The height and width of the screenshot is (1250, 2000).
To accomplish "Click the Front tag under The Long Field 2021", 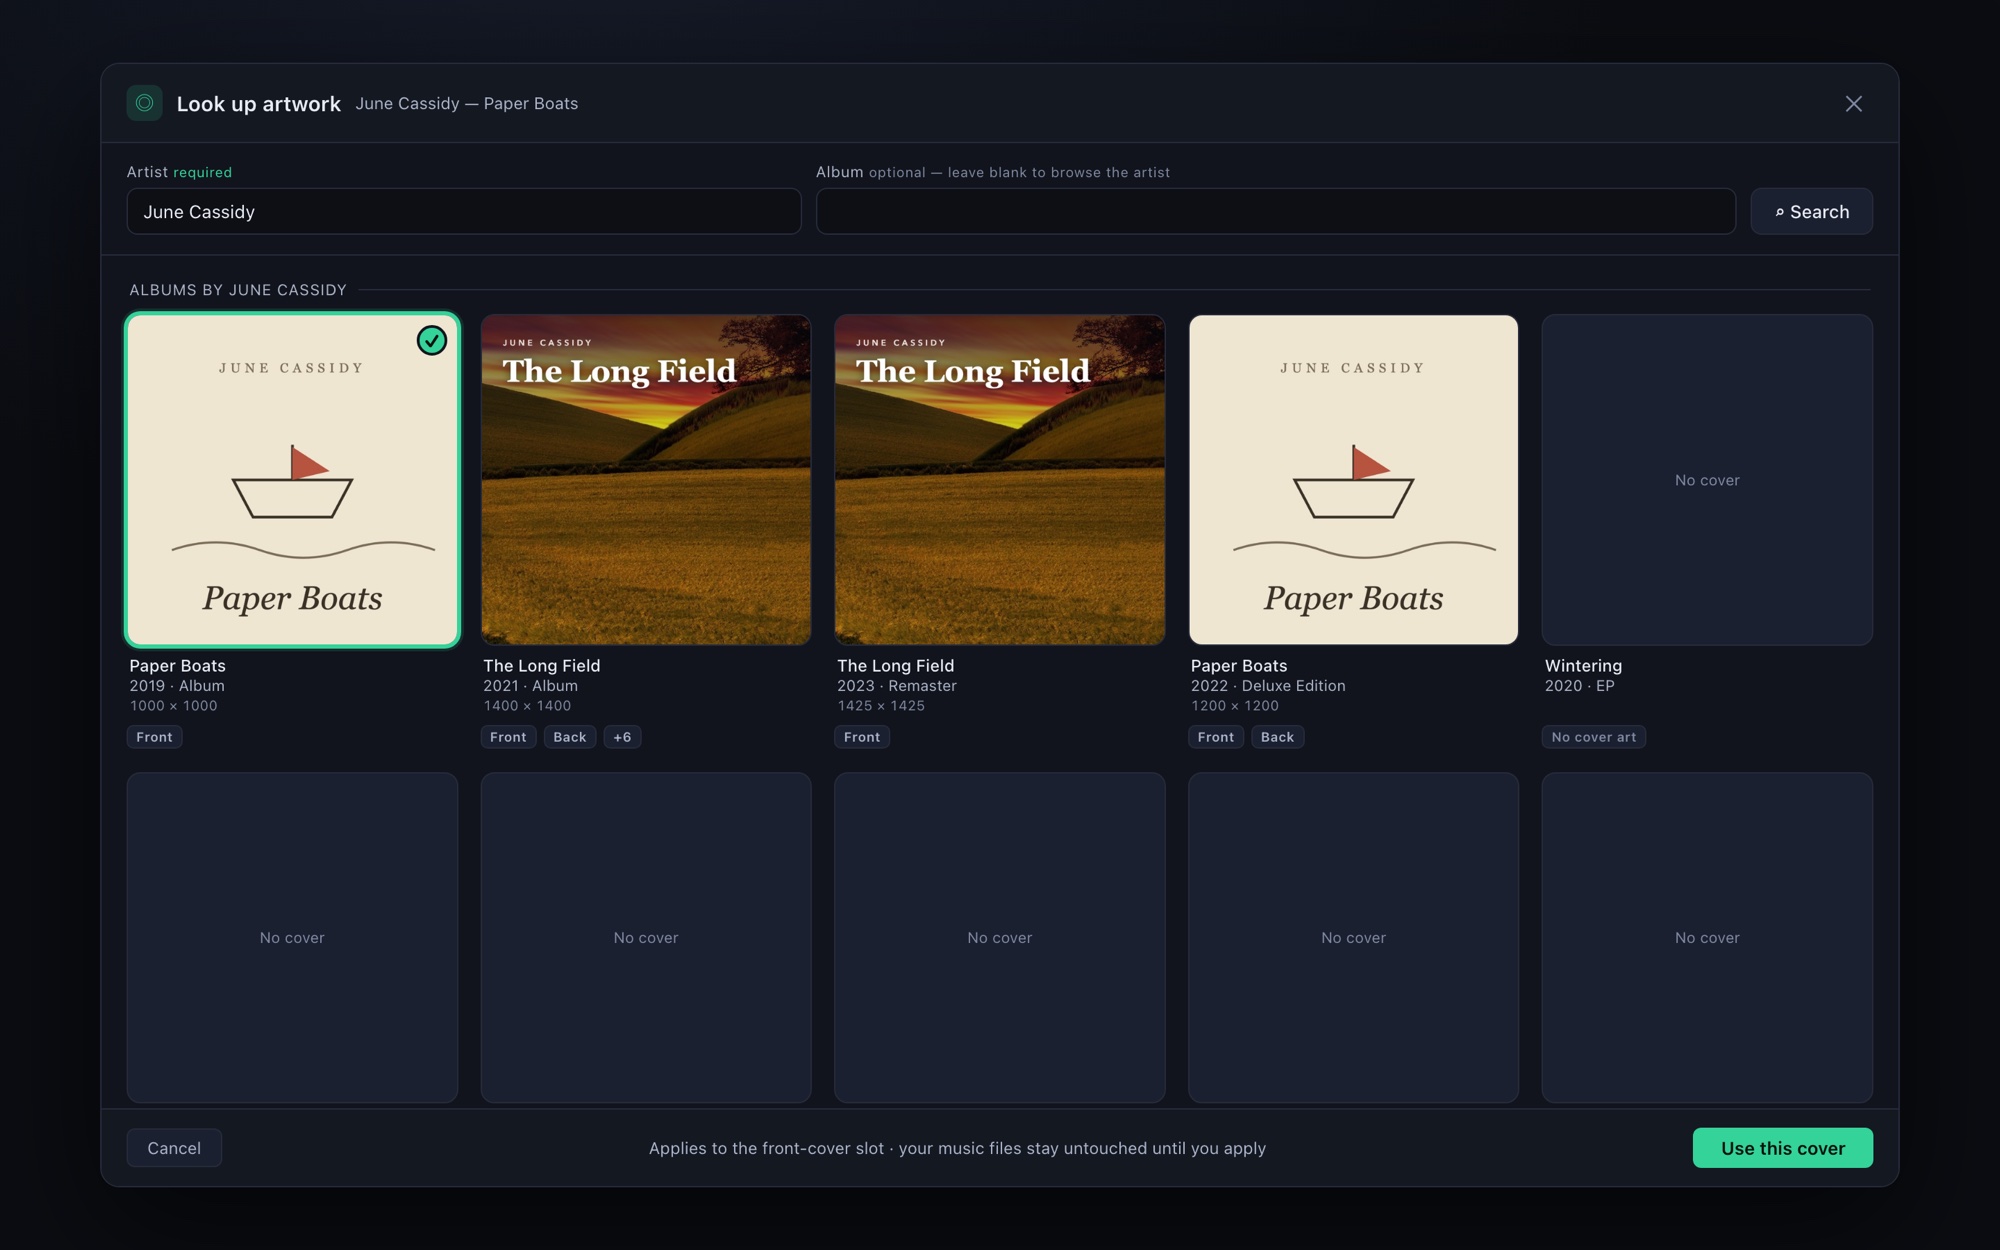I will pos(508,737).
